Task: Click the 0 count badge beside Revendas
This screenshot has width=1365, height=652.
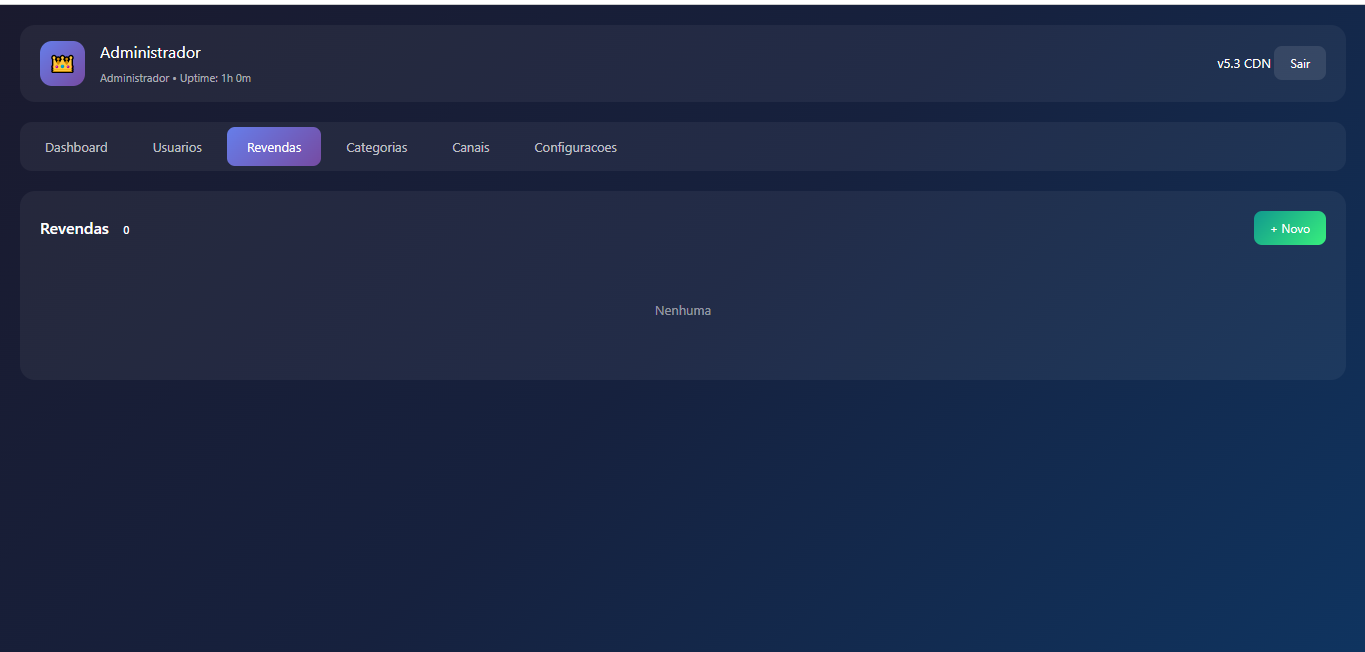Action: 126,230
